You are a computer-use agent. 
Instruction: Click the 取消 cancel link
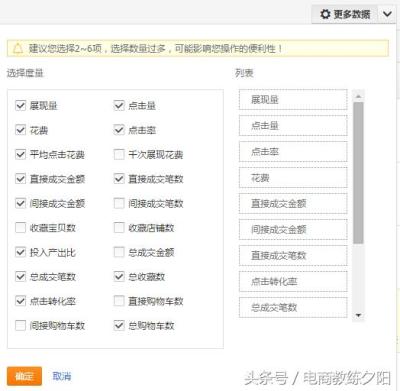(62, 376)
